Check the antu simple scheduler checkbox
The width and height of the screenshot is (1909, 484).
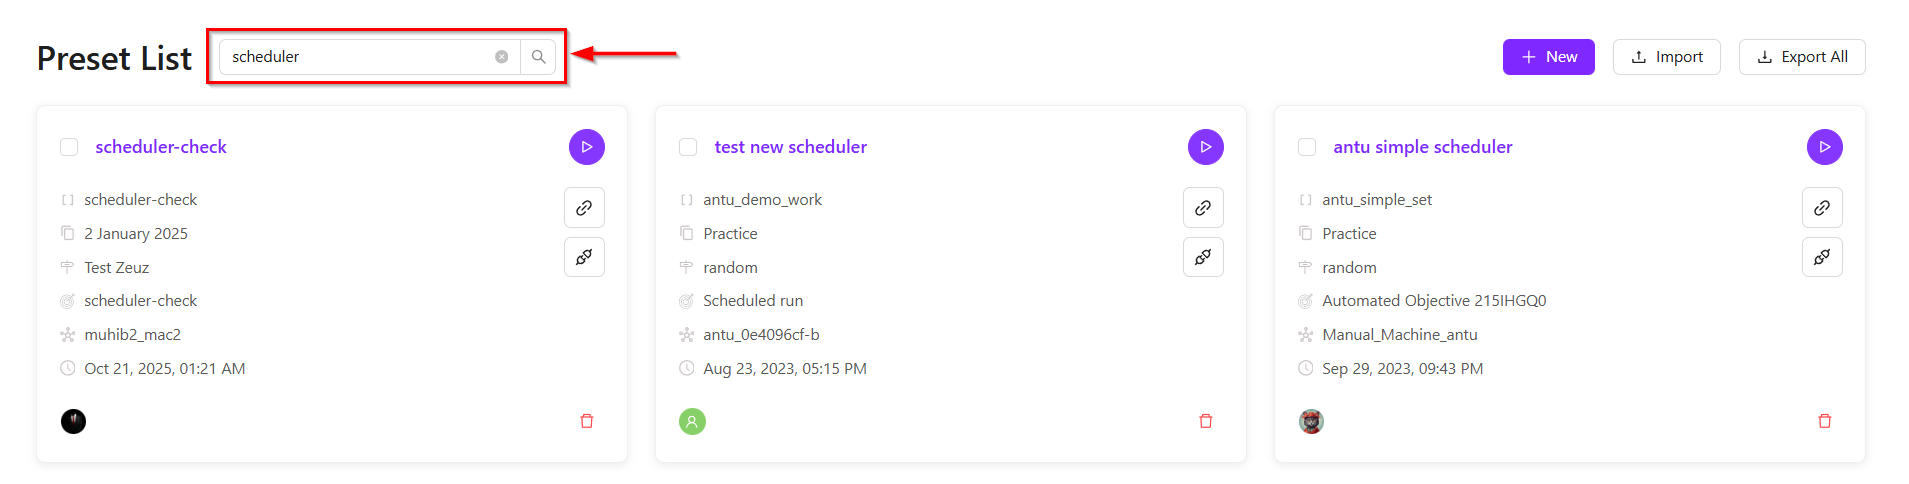1307,147
